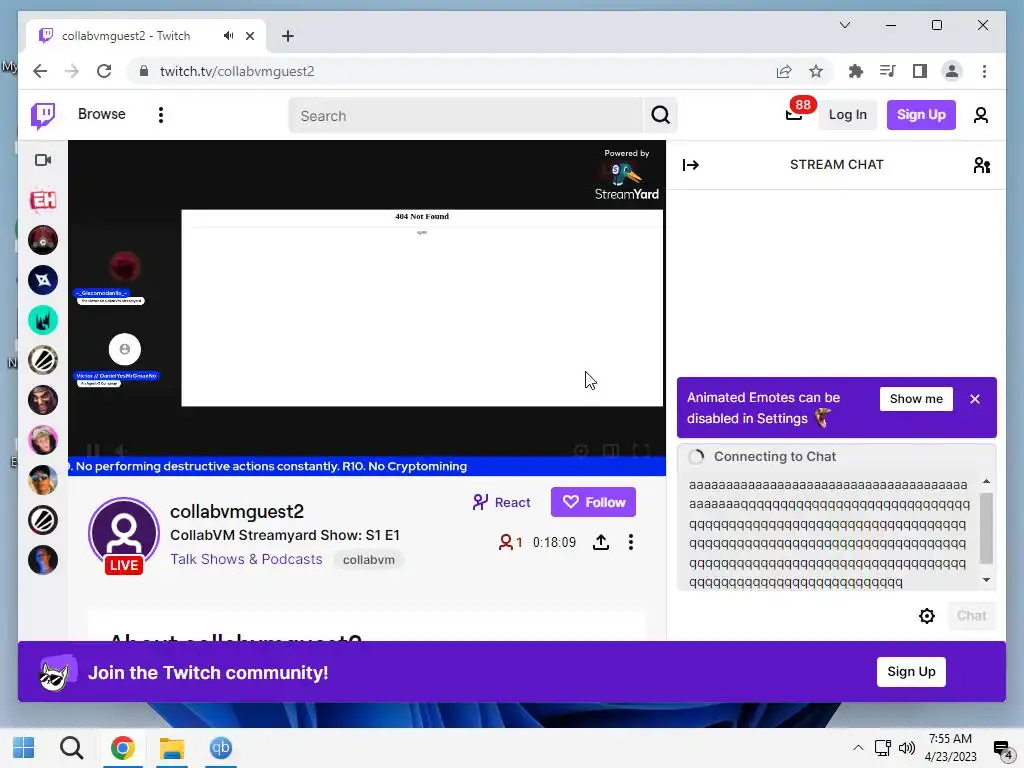Open the three-dot menu next to Browse
1024x768 pixels.
click(x=161, y=115)
